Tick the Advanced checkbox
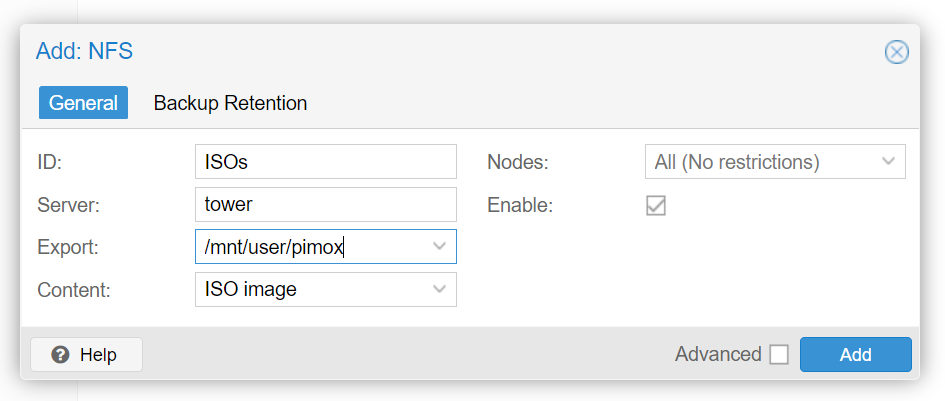The height and width of the screenshot is (401, 945). [779, 355]
